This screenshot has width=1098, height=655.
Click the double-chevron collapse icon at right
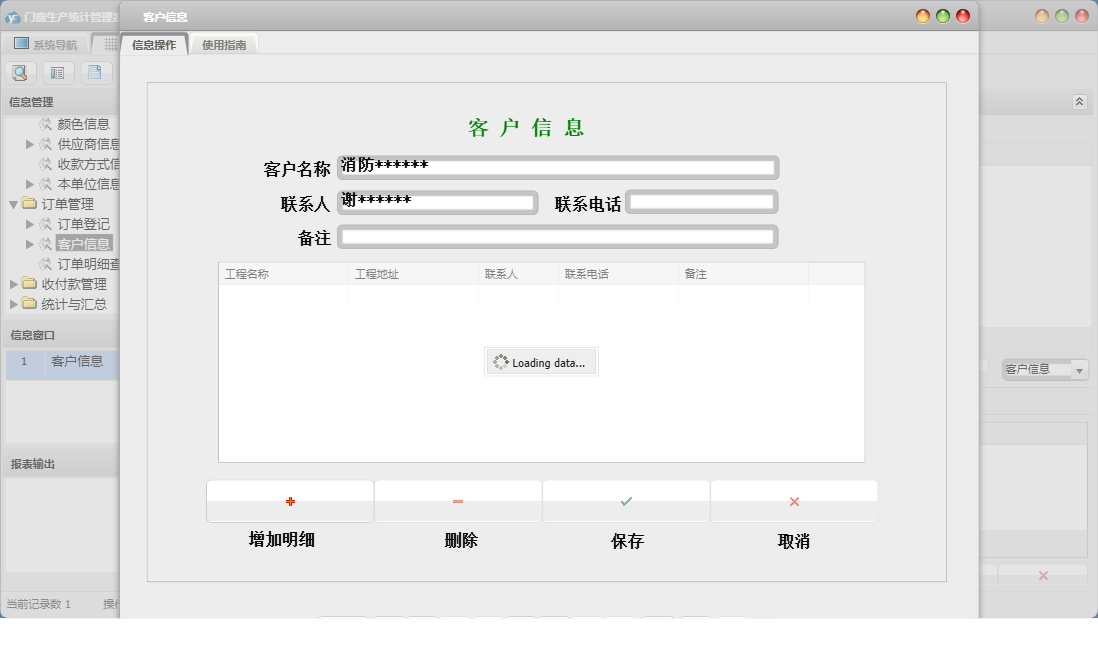(x=1079, y=102)
